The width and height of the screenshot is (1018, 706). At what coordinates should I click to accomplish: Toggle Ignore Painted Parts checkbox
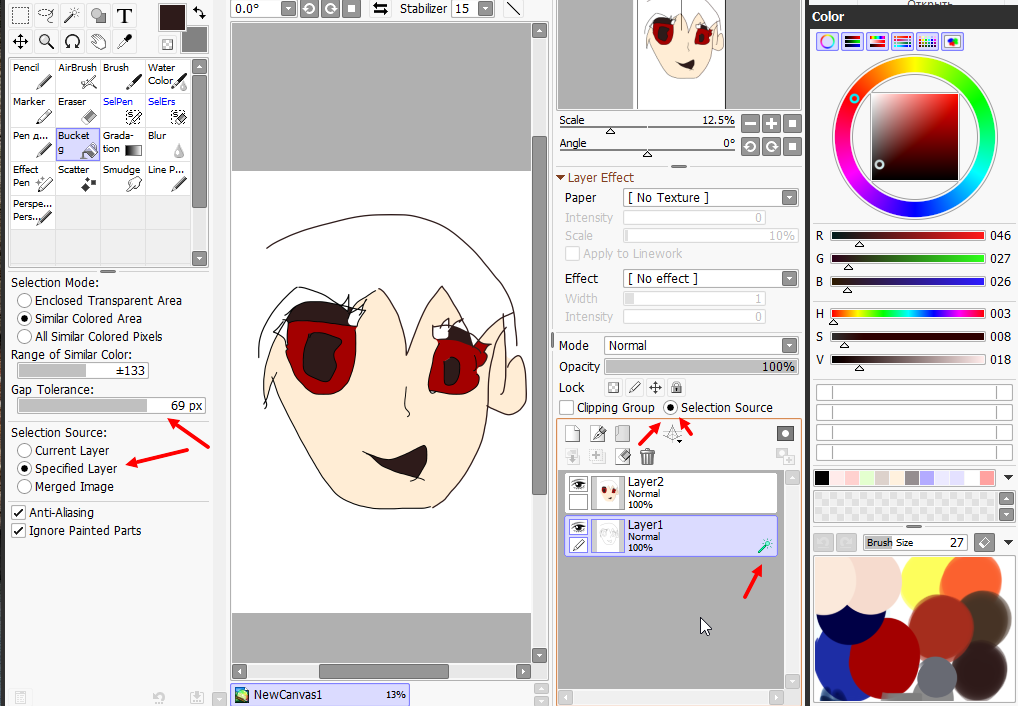pyautogui.click(x=19, y=531)
